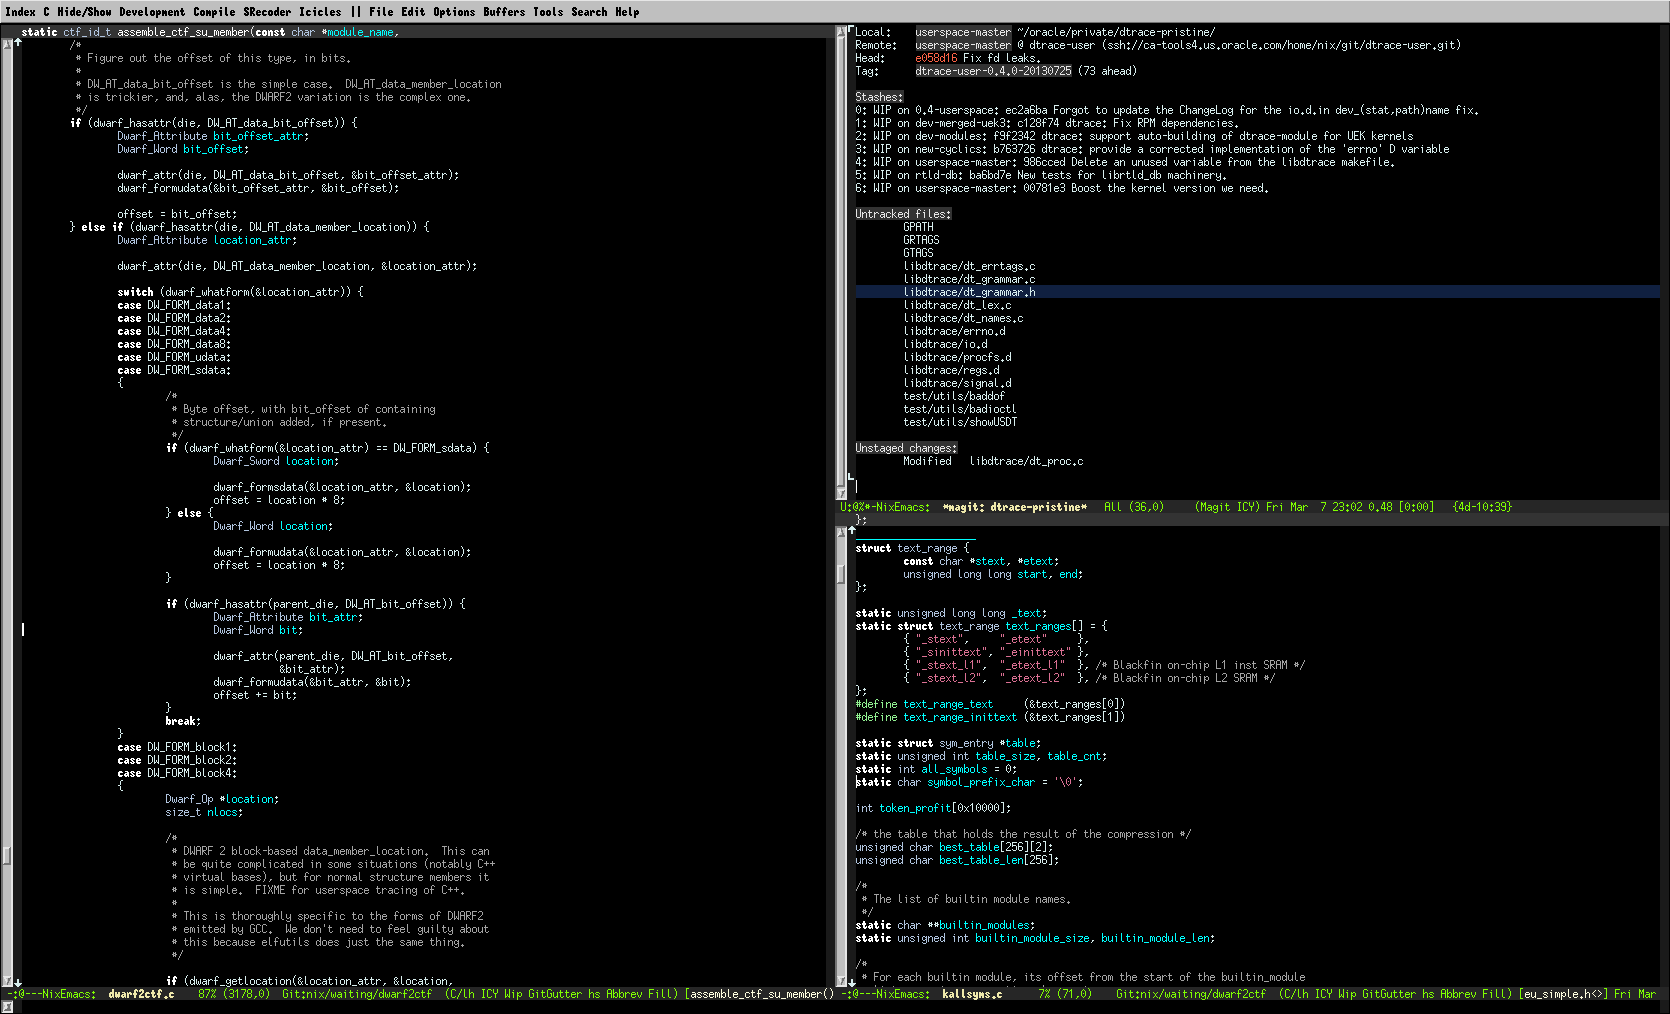Click kallsyms.c buffer name in mode line
Image resolution: width=1670 pixels, height=1014 pixels.
coord(972,994)
